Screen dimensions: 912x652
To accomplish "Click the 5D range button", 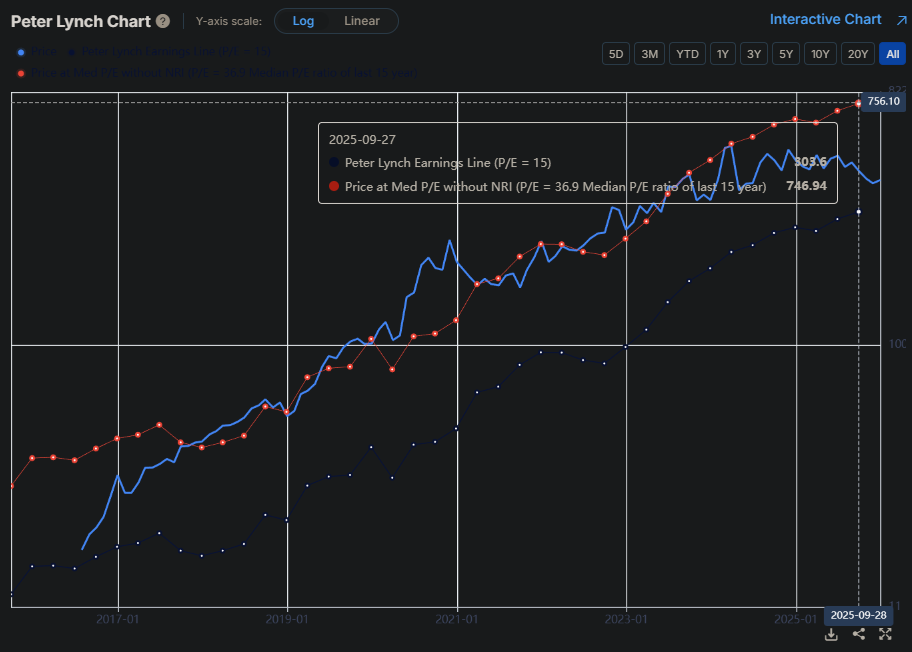I will pos(616,53).
